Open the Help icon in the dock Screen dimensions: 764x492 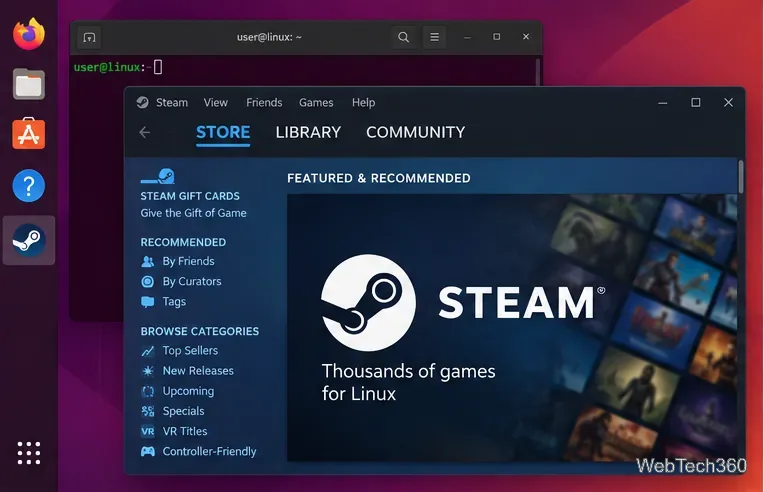pyautogui.click(x=29, y=186)
